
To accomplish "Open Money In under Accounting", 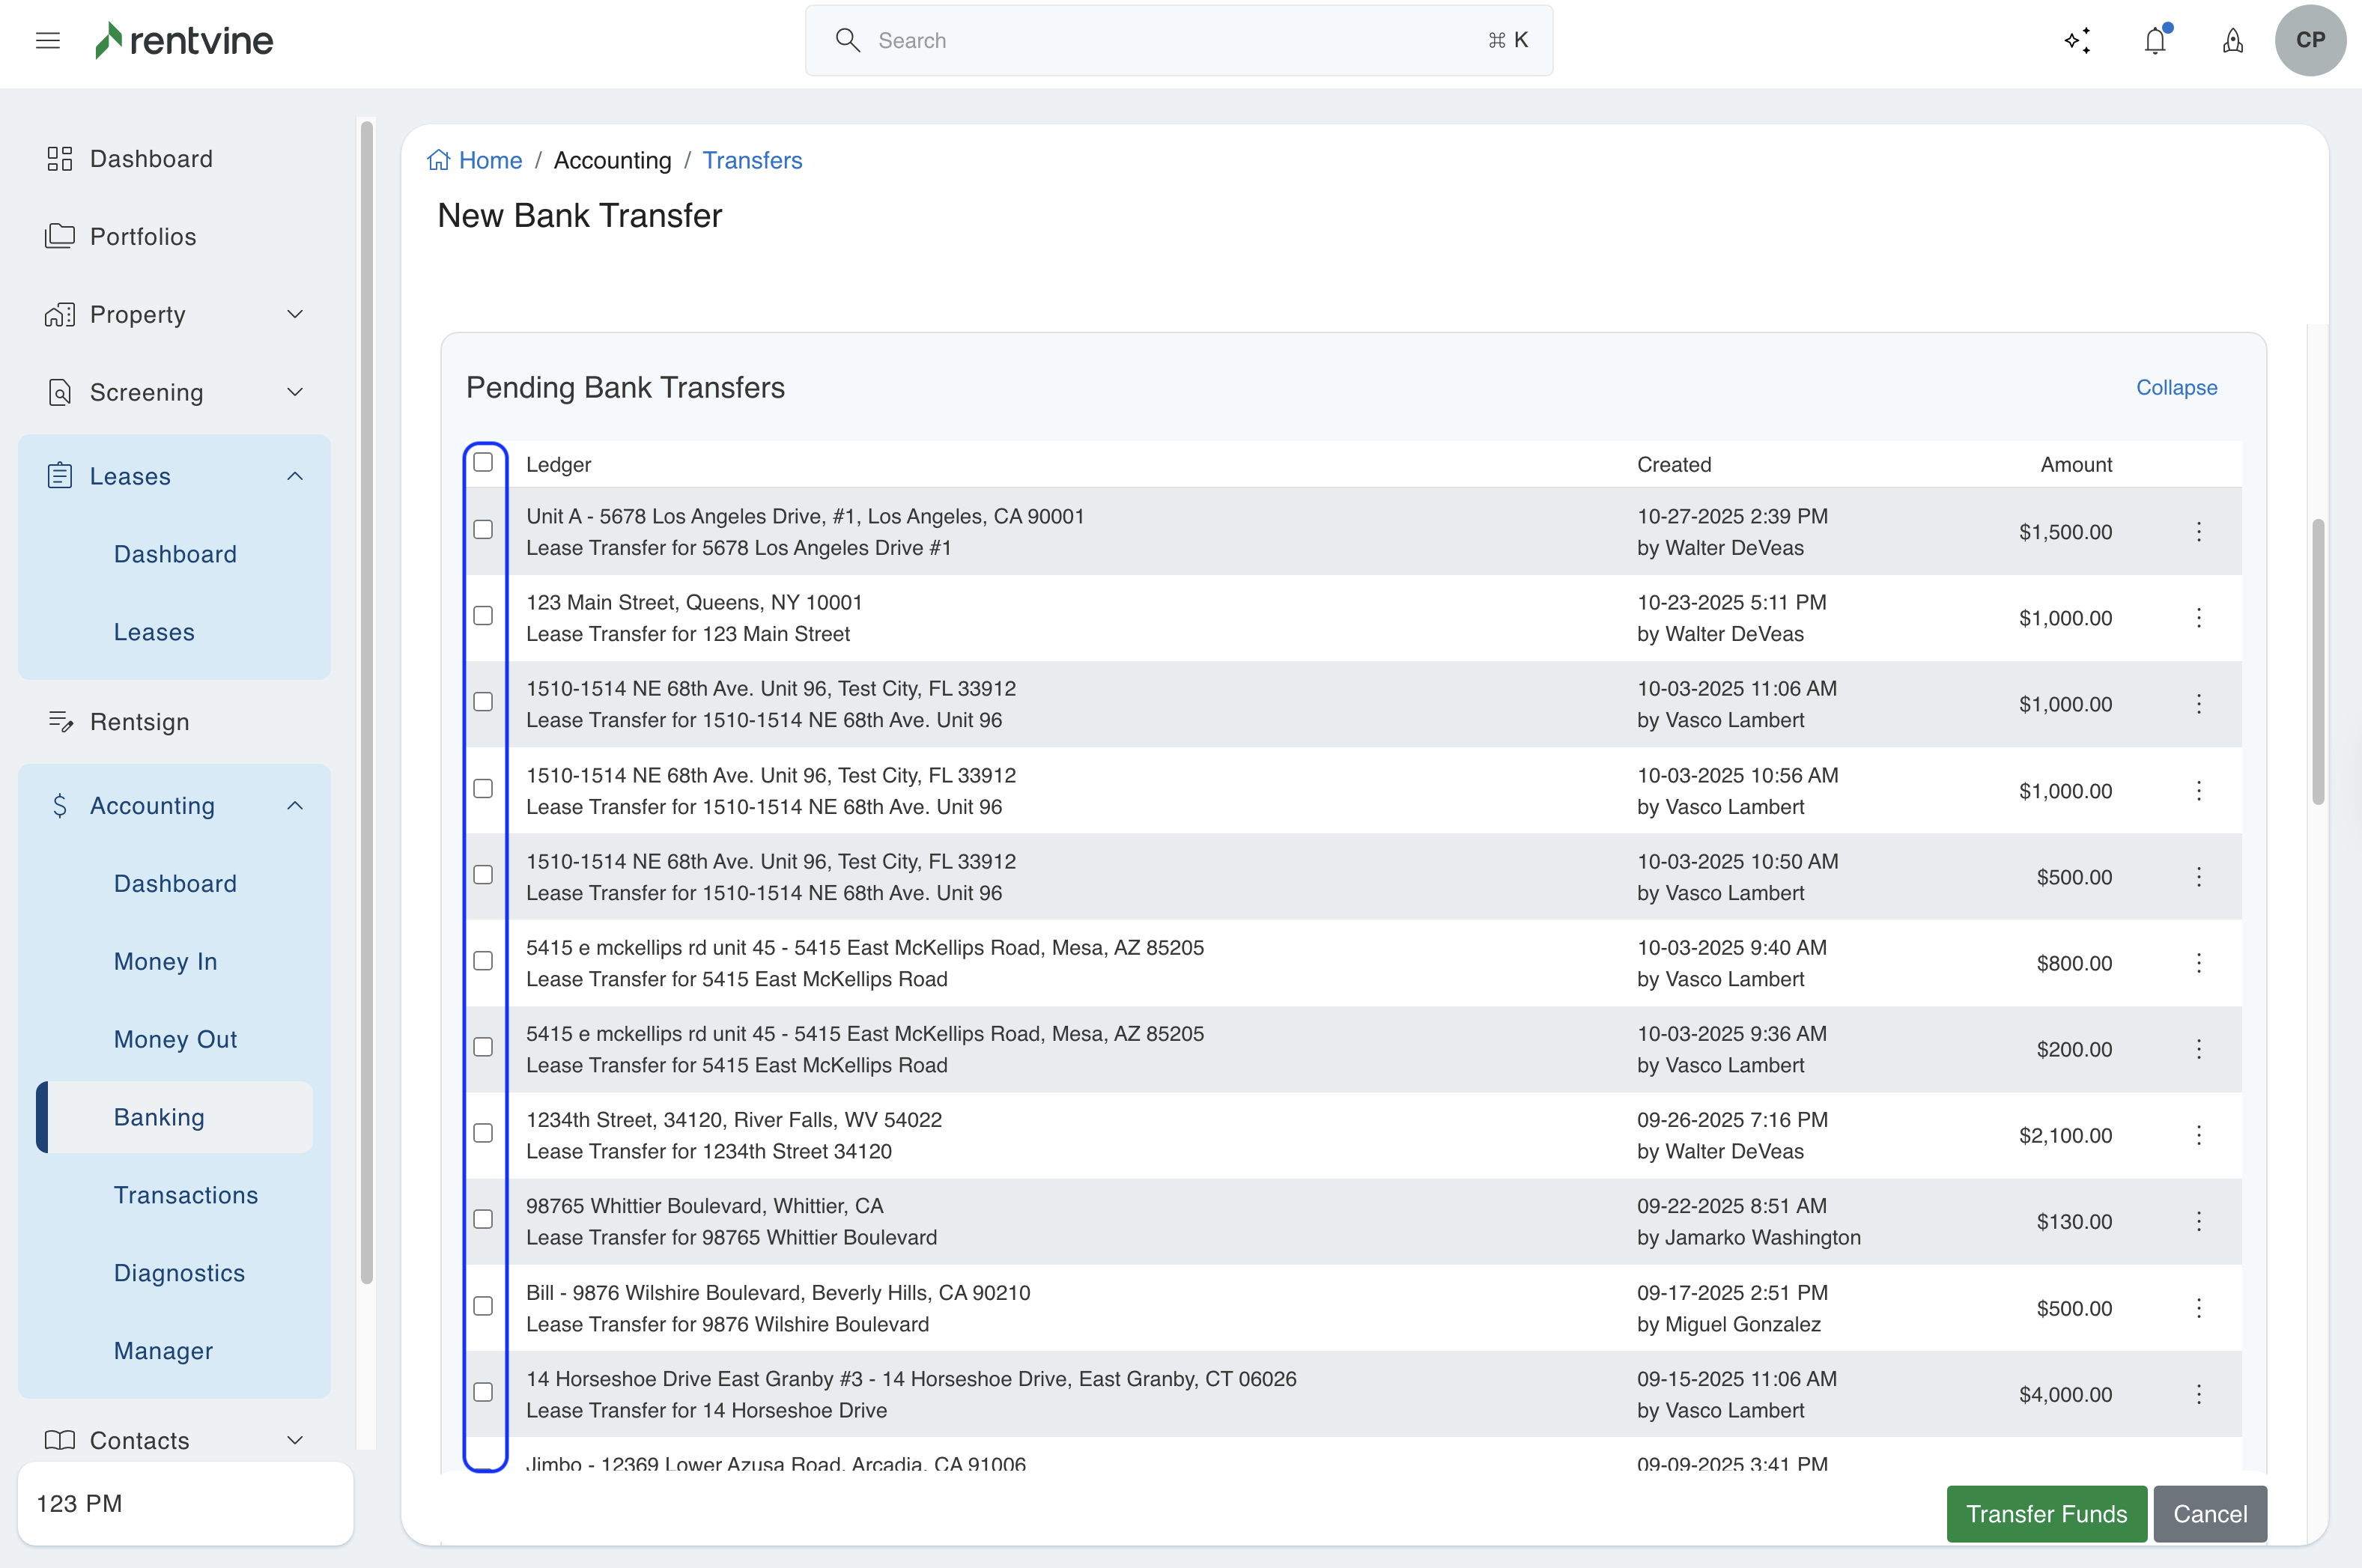I will tap(165, 961).
